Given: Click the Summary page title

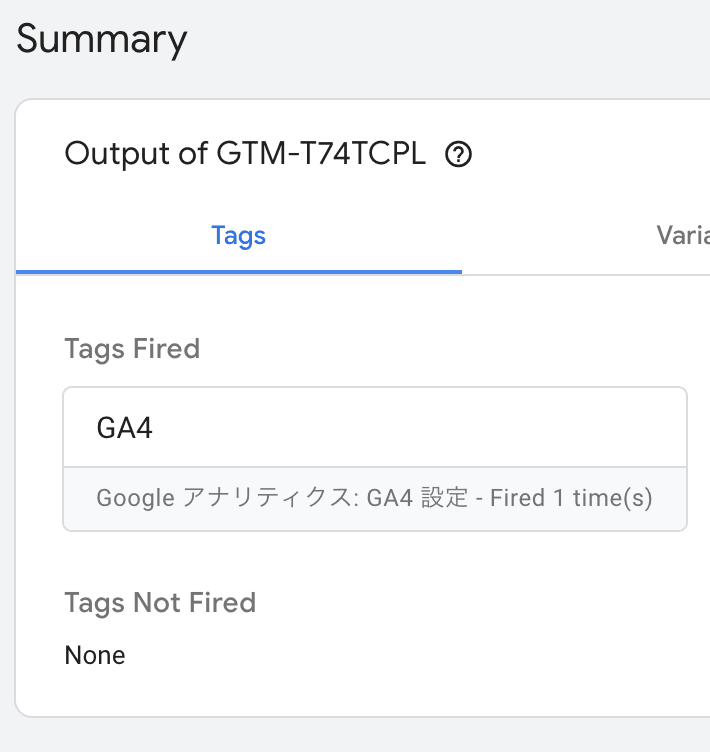Looking at the screenshot, I should point(102,39).
